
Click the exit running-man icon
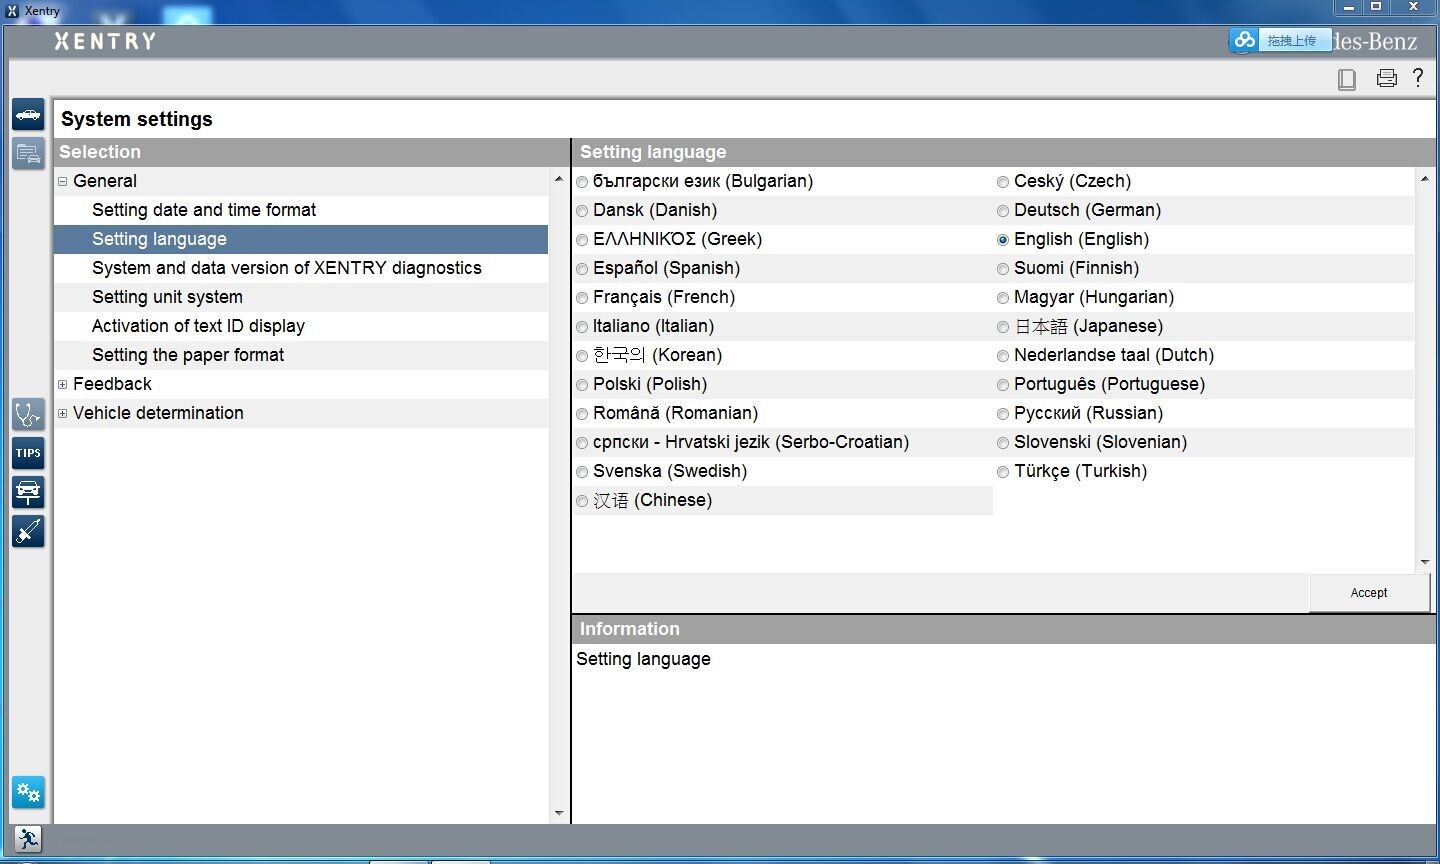point(28,839)
